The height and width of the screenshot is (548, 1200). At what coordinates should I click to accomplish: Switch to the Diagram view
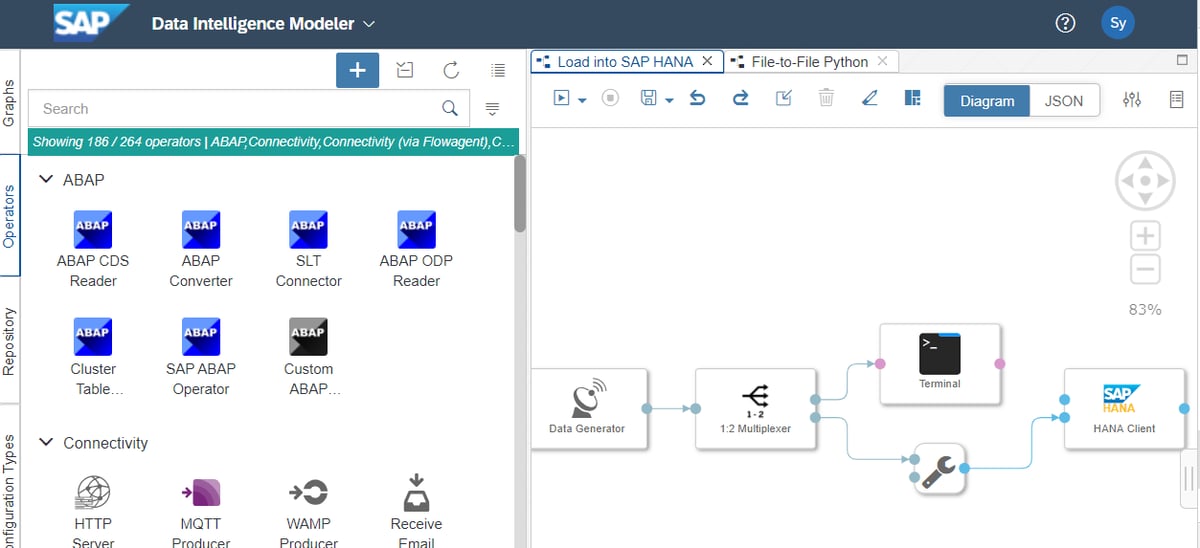pyautogui.click(x=987, y=101)
